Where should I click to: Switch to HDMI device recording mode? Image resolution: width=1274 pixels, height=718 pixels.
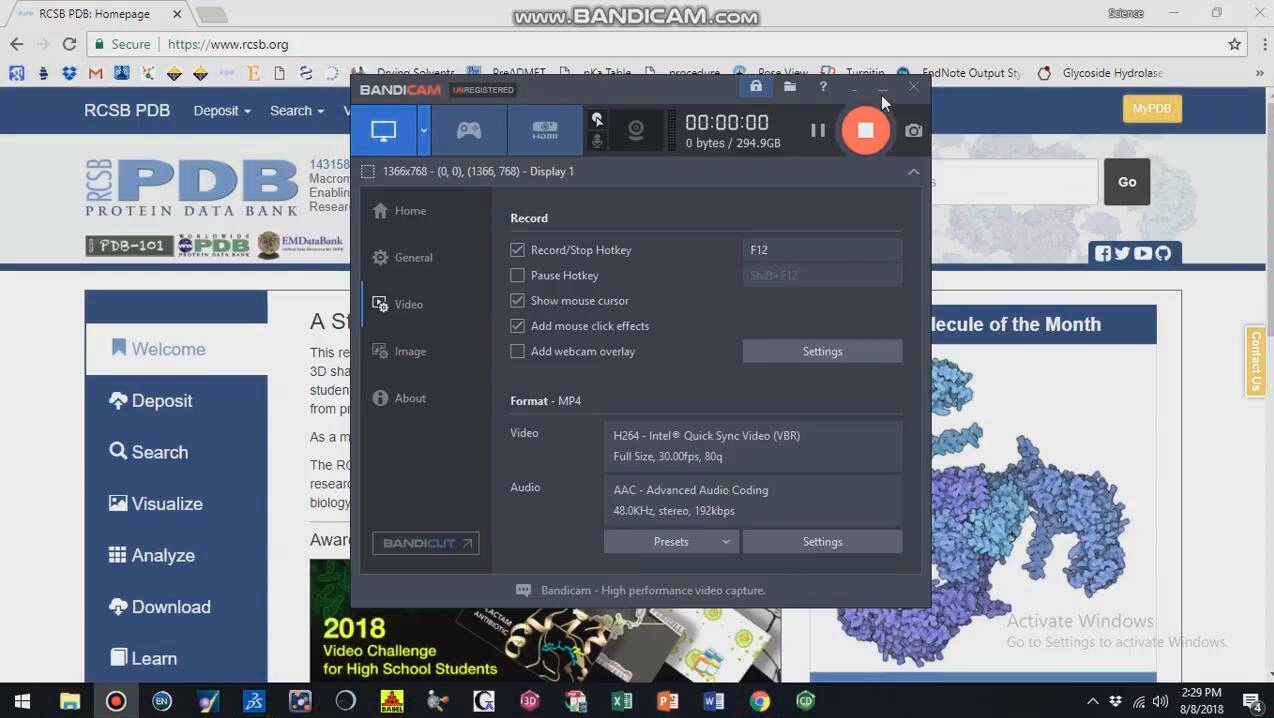coord(545,130)
